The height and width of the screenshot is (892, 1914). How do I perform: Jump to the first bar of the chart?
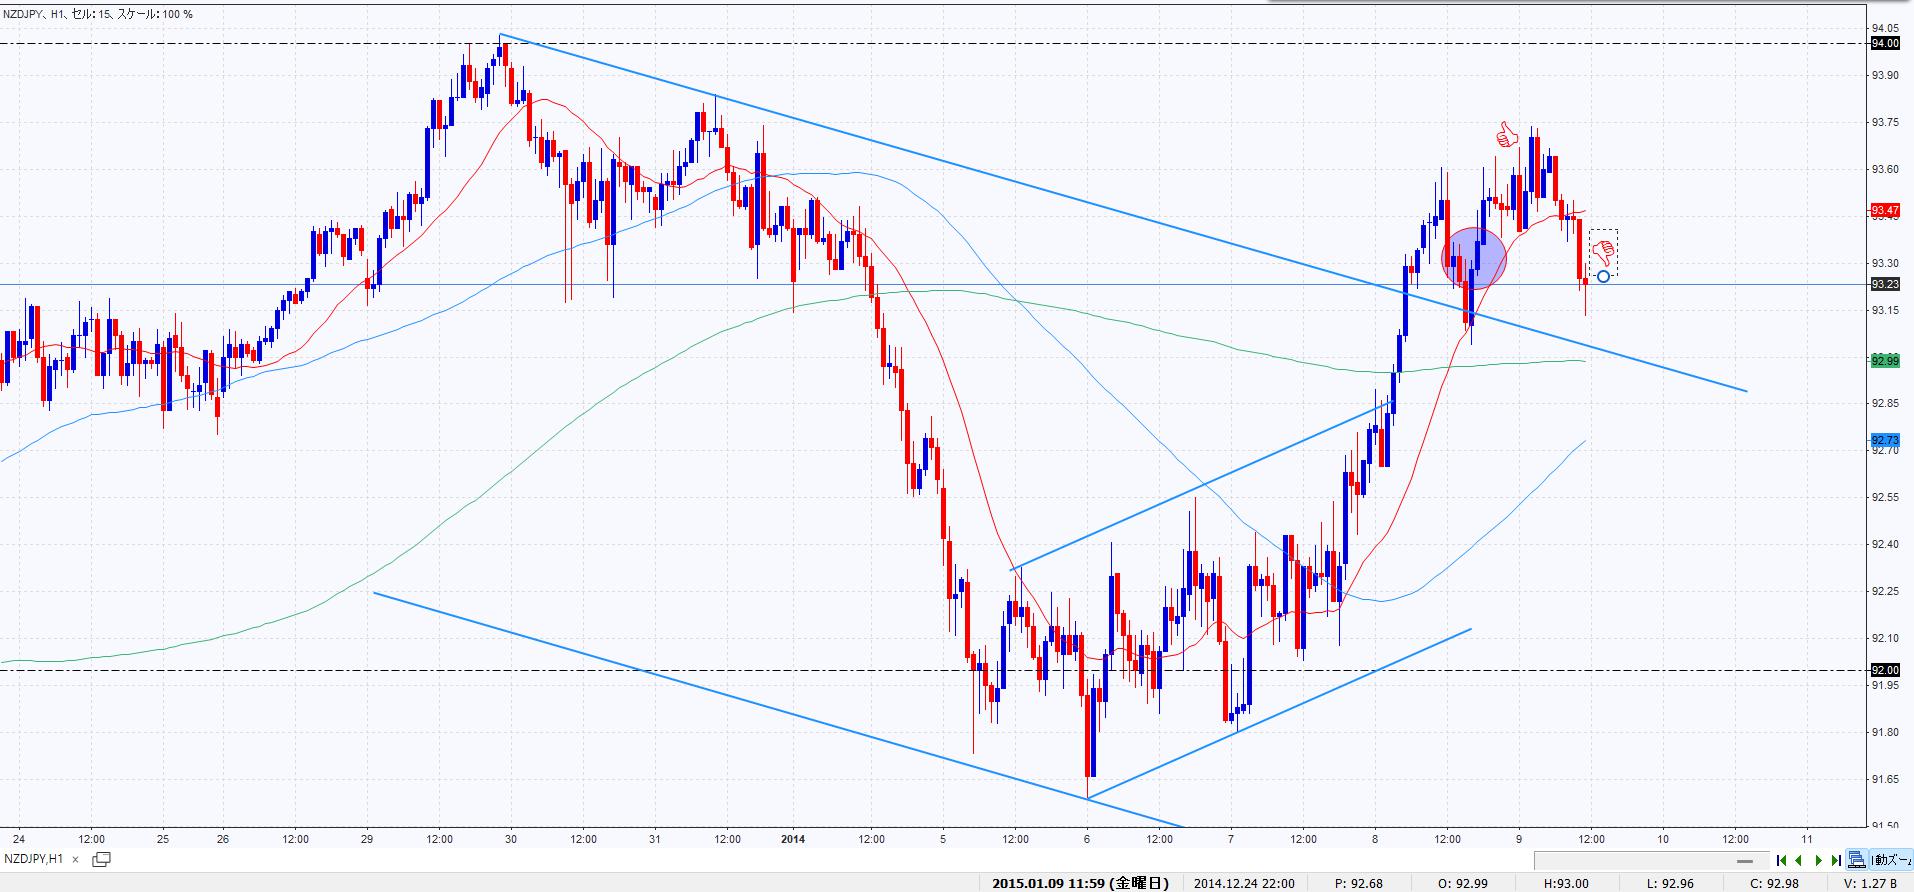(x=1781, y=860)
